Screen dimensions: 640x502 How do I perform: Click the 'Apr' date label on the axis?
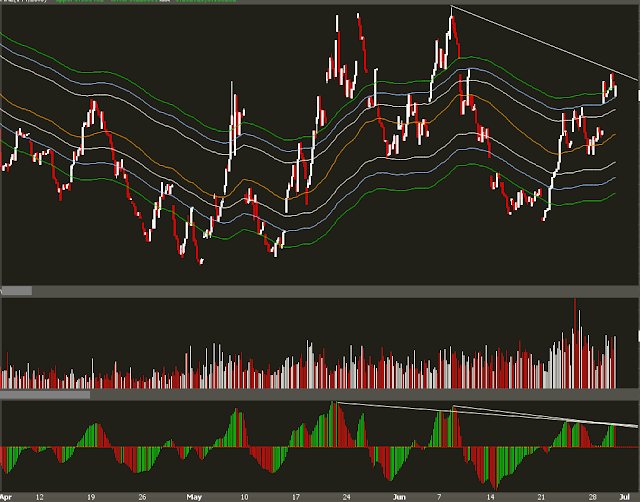5,497
